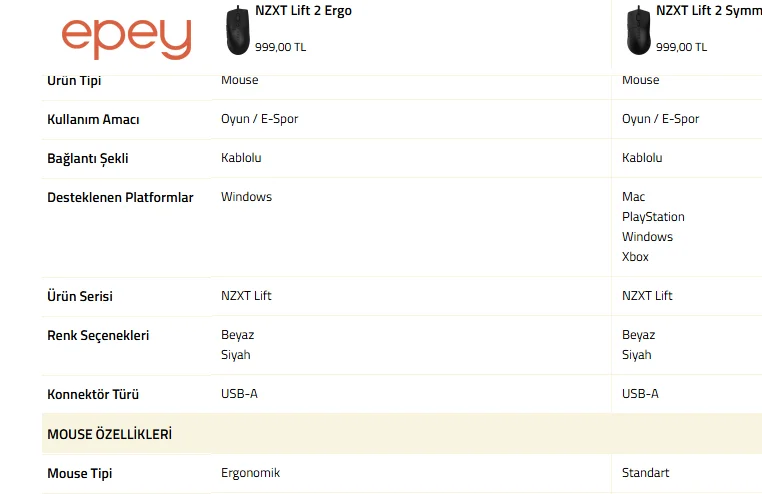Click the Xbox platform entry
Image resolution: width=762 pixels, height=494 pixels.
click(x=635, y=256)
